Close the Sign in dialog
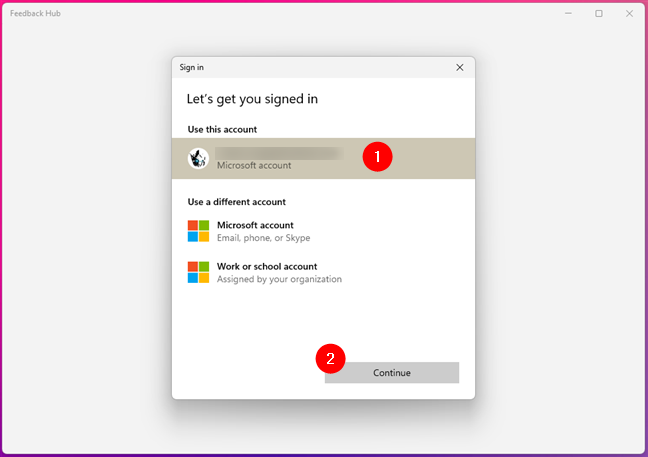 [x=460, y=67]
